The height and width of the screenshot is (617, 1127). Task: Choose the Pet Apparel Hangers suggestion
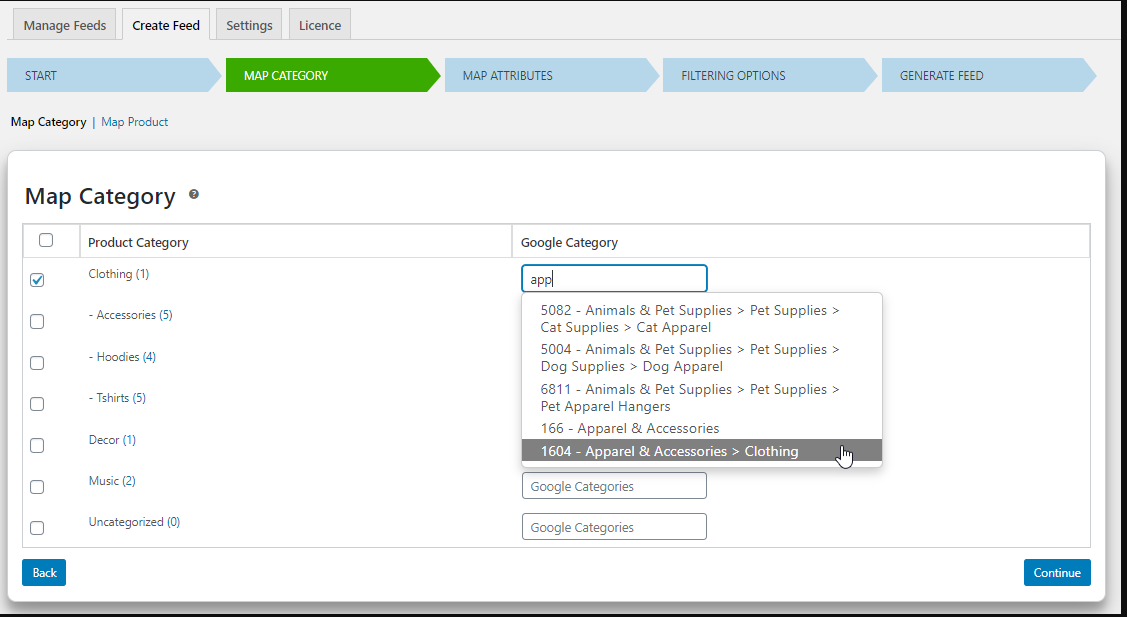pyautogui.click(x=690, y=398)
